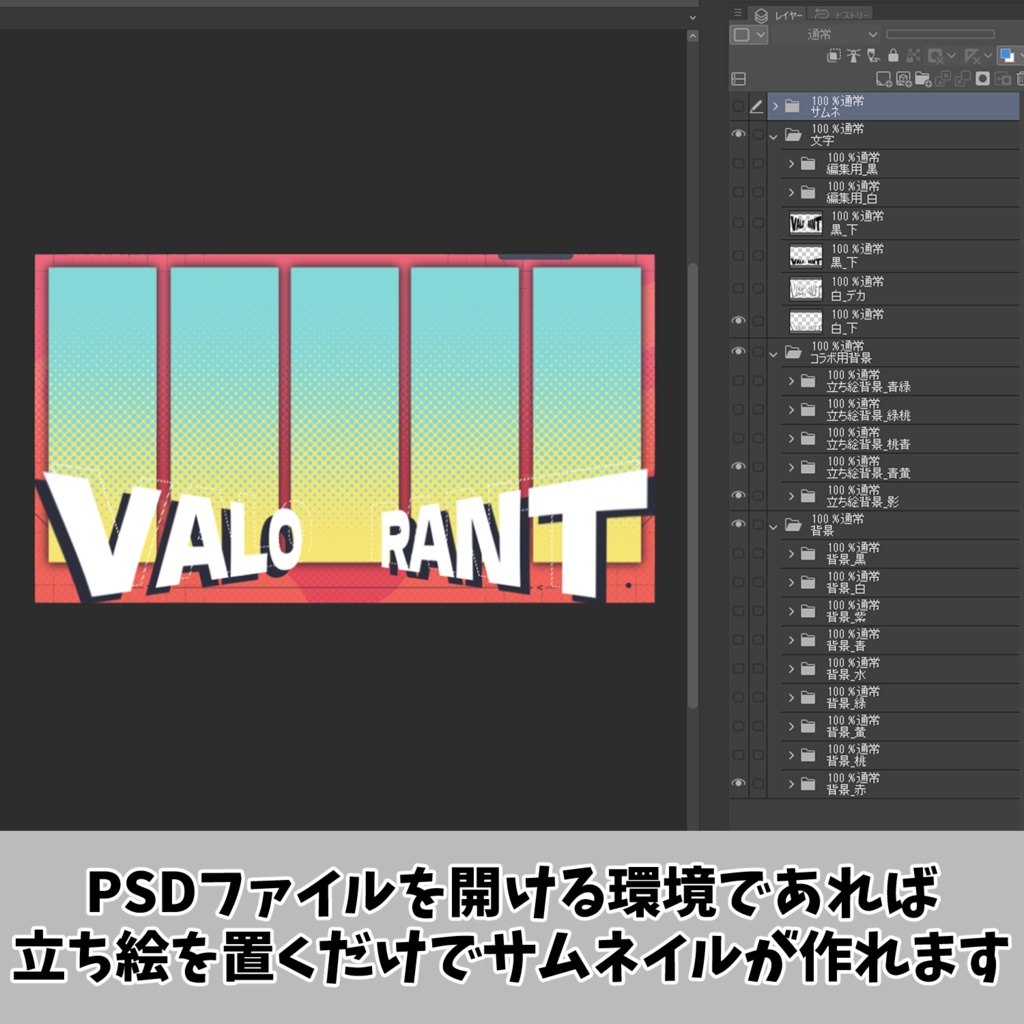
Task: Create a new raster layer
Action: 884,78
